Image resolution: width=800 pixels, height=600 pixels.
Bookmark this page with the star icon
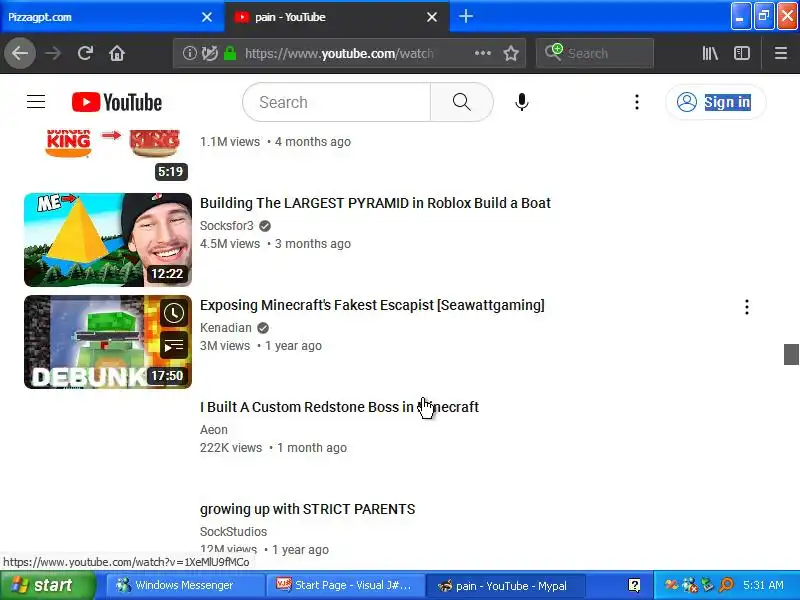point(511,53)
